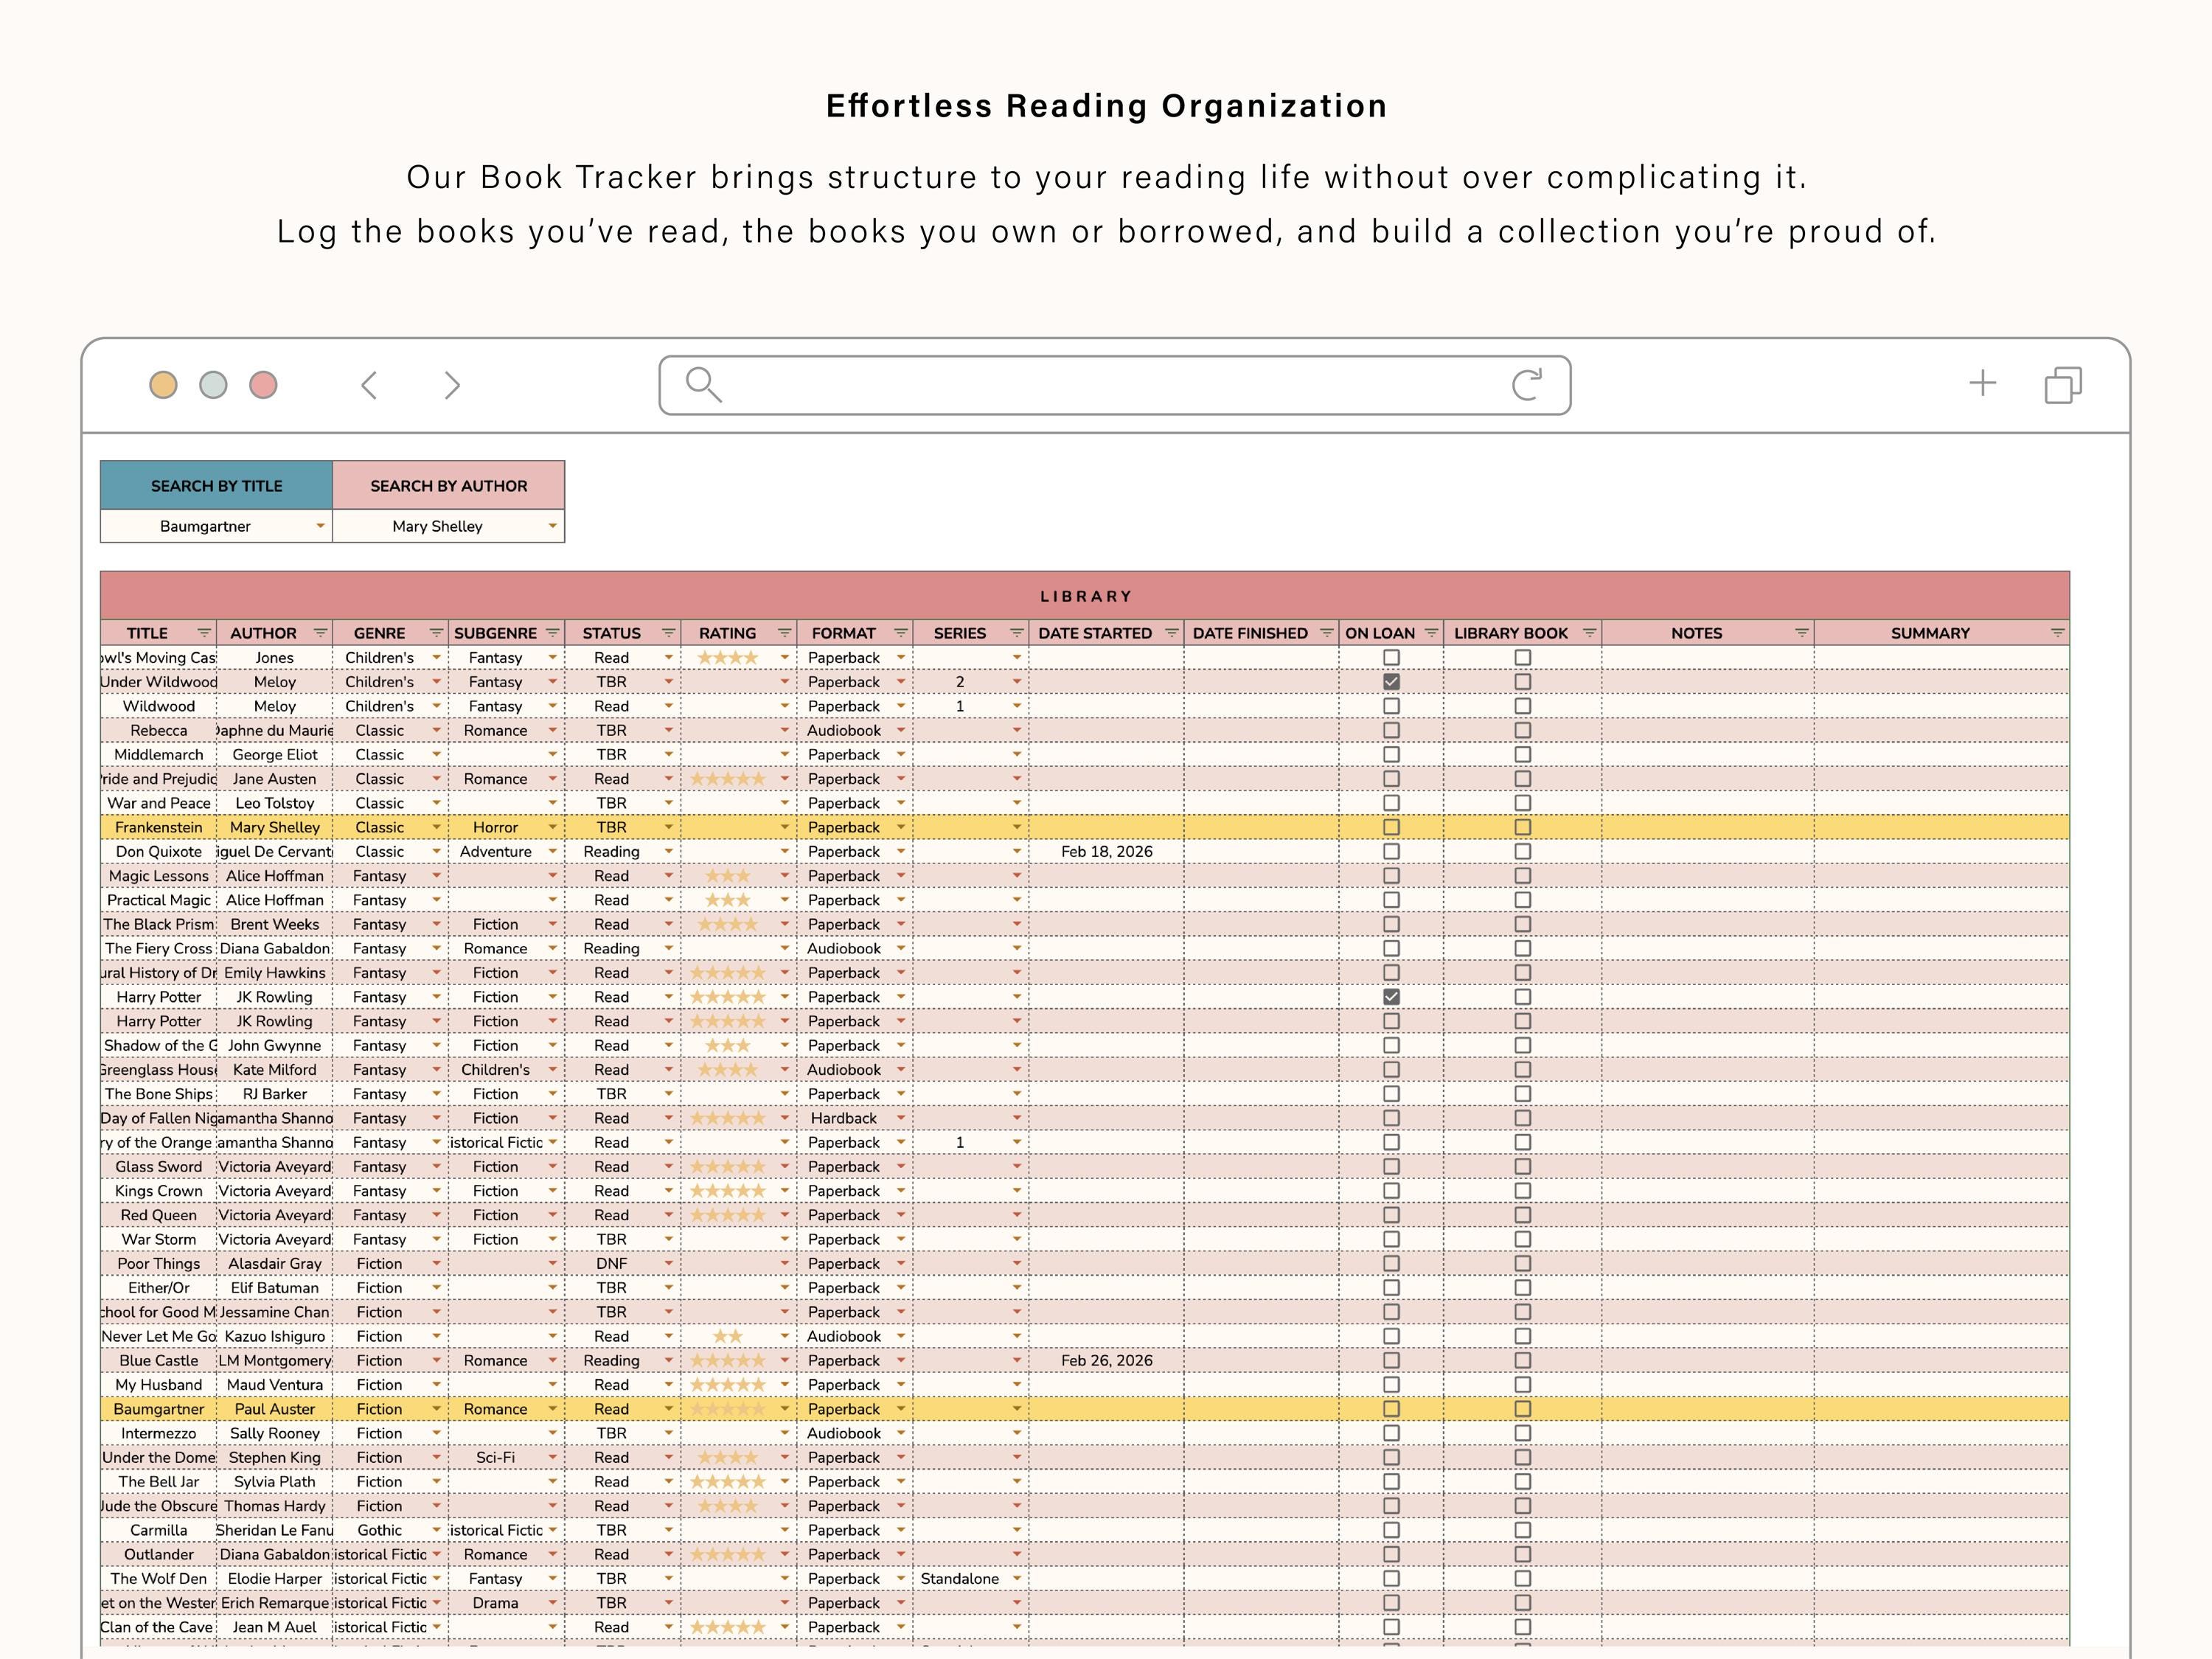Select the Baumgartner title cell in table
Screen dimensions: 2212x1659
[x=158, y=1409]
